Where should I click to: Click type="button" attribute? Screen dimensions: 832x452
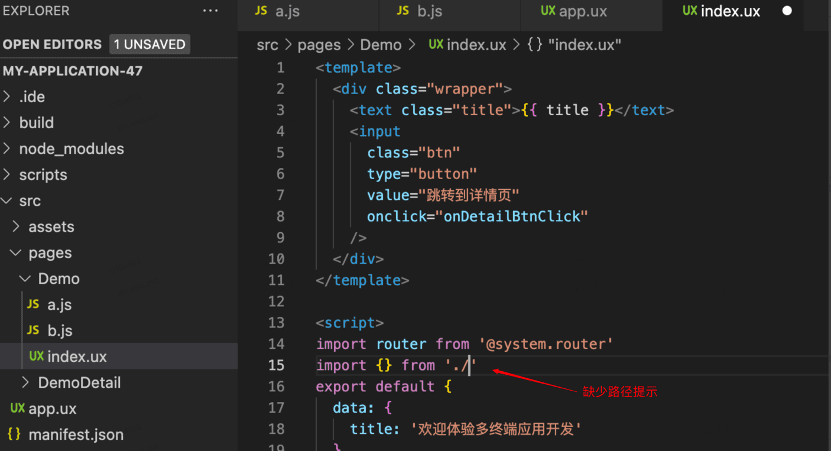click(422, 174)
